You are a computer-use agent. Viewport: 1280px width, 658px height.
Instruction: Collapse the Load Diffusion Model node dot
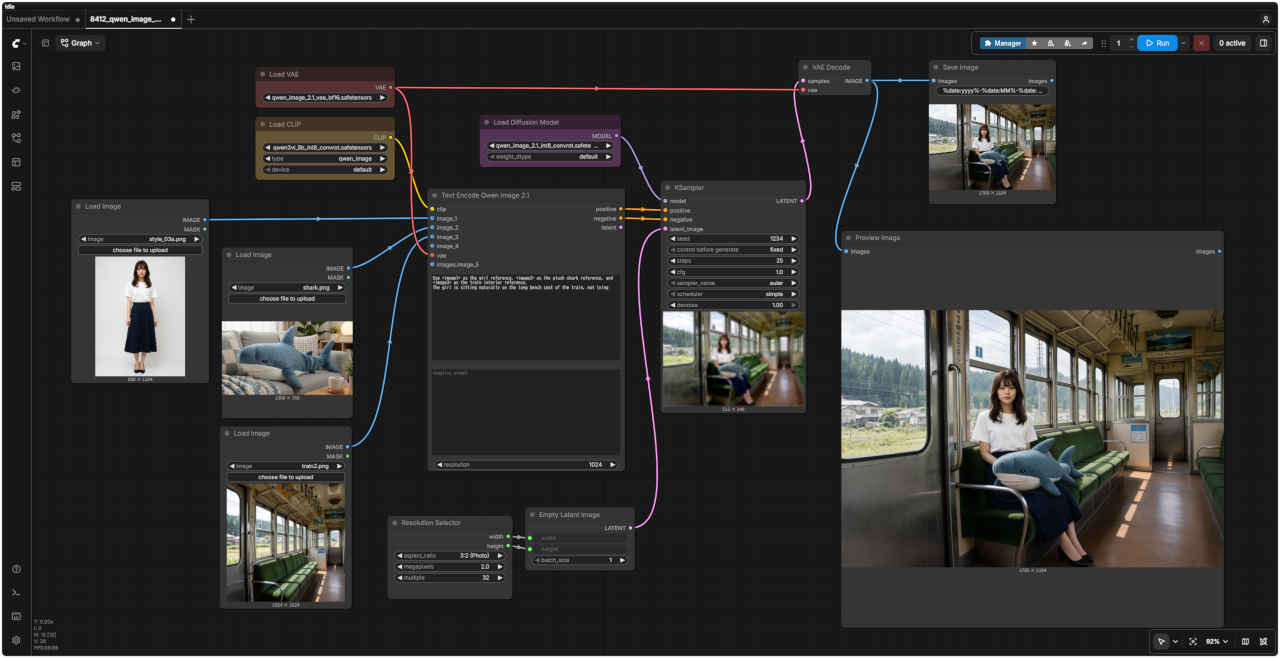487,122
